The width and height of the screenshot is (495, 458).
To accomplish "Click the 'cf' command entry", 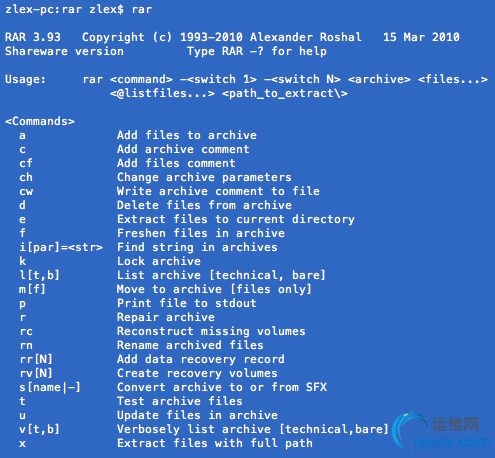I will click(x=26, y=163).
